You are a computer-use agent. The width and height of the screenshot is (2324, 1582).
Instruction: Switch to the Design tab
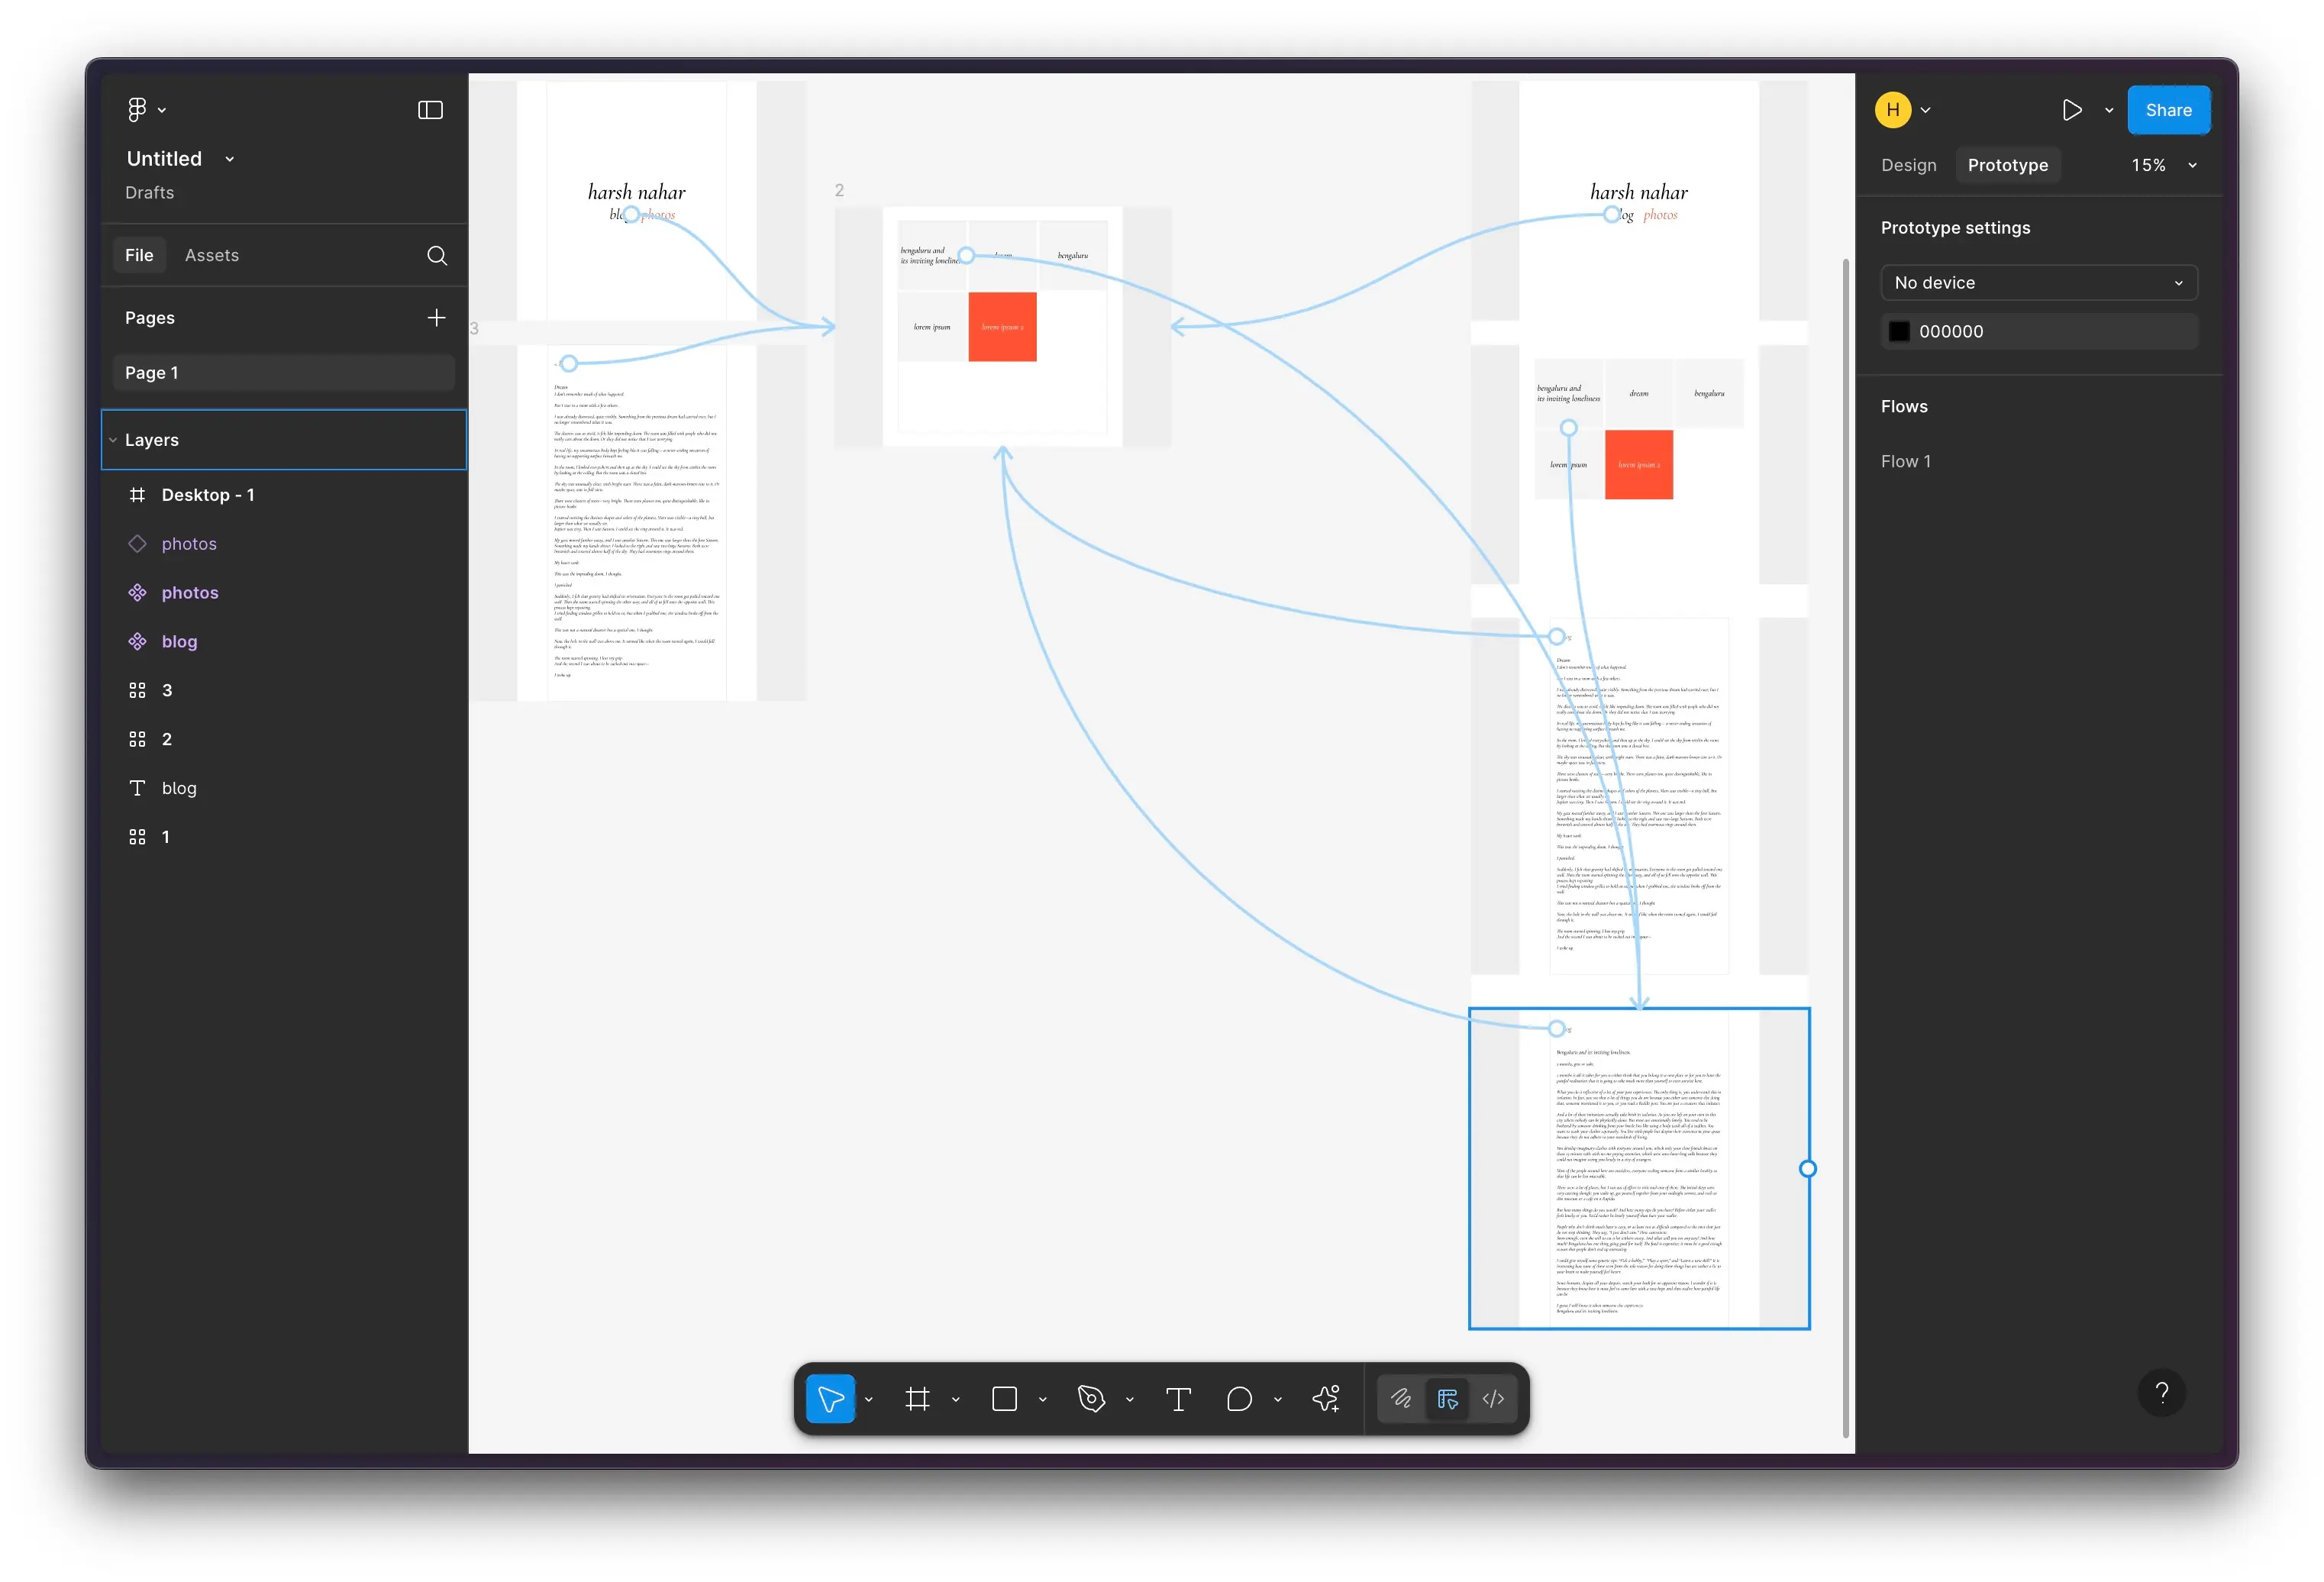pyautogui.click(x=1908, y=165)
